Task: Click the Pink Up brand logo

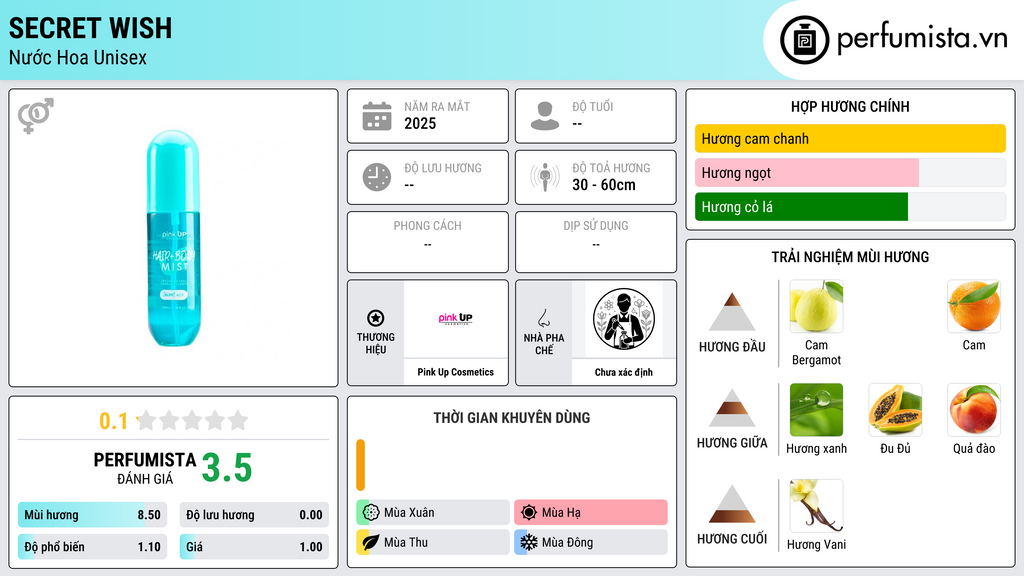Action: pyautogui.click(x=455, y=319)
